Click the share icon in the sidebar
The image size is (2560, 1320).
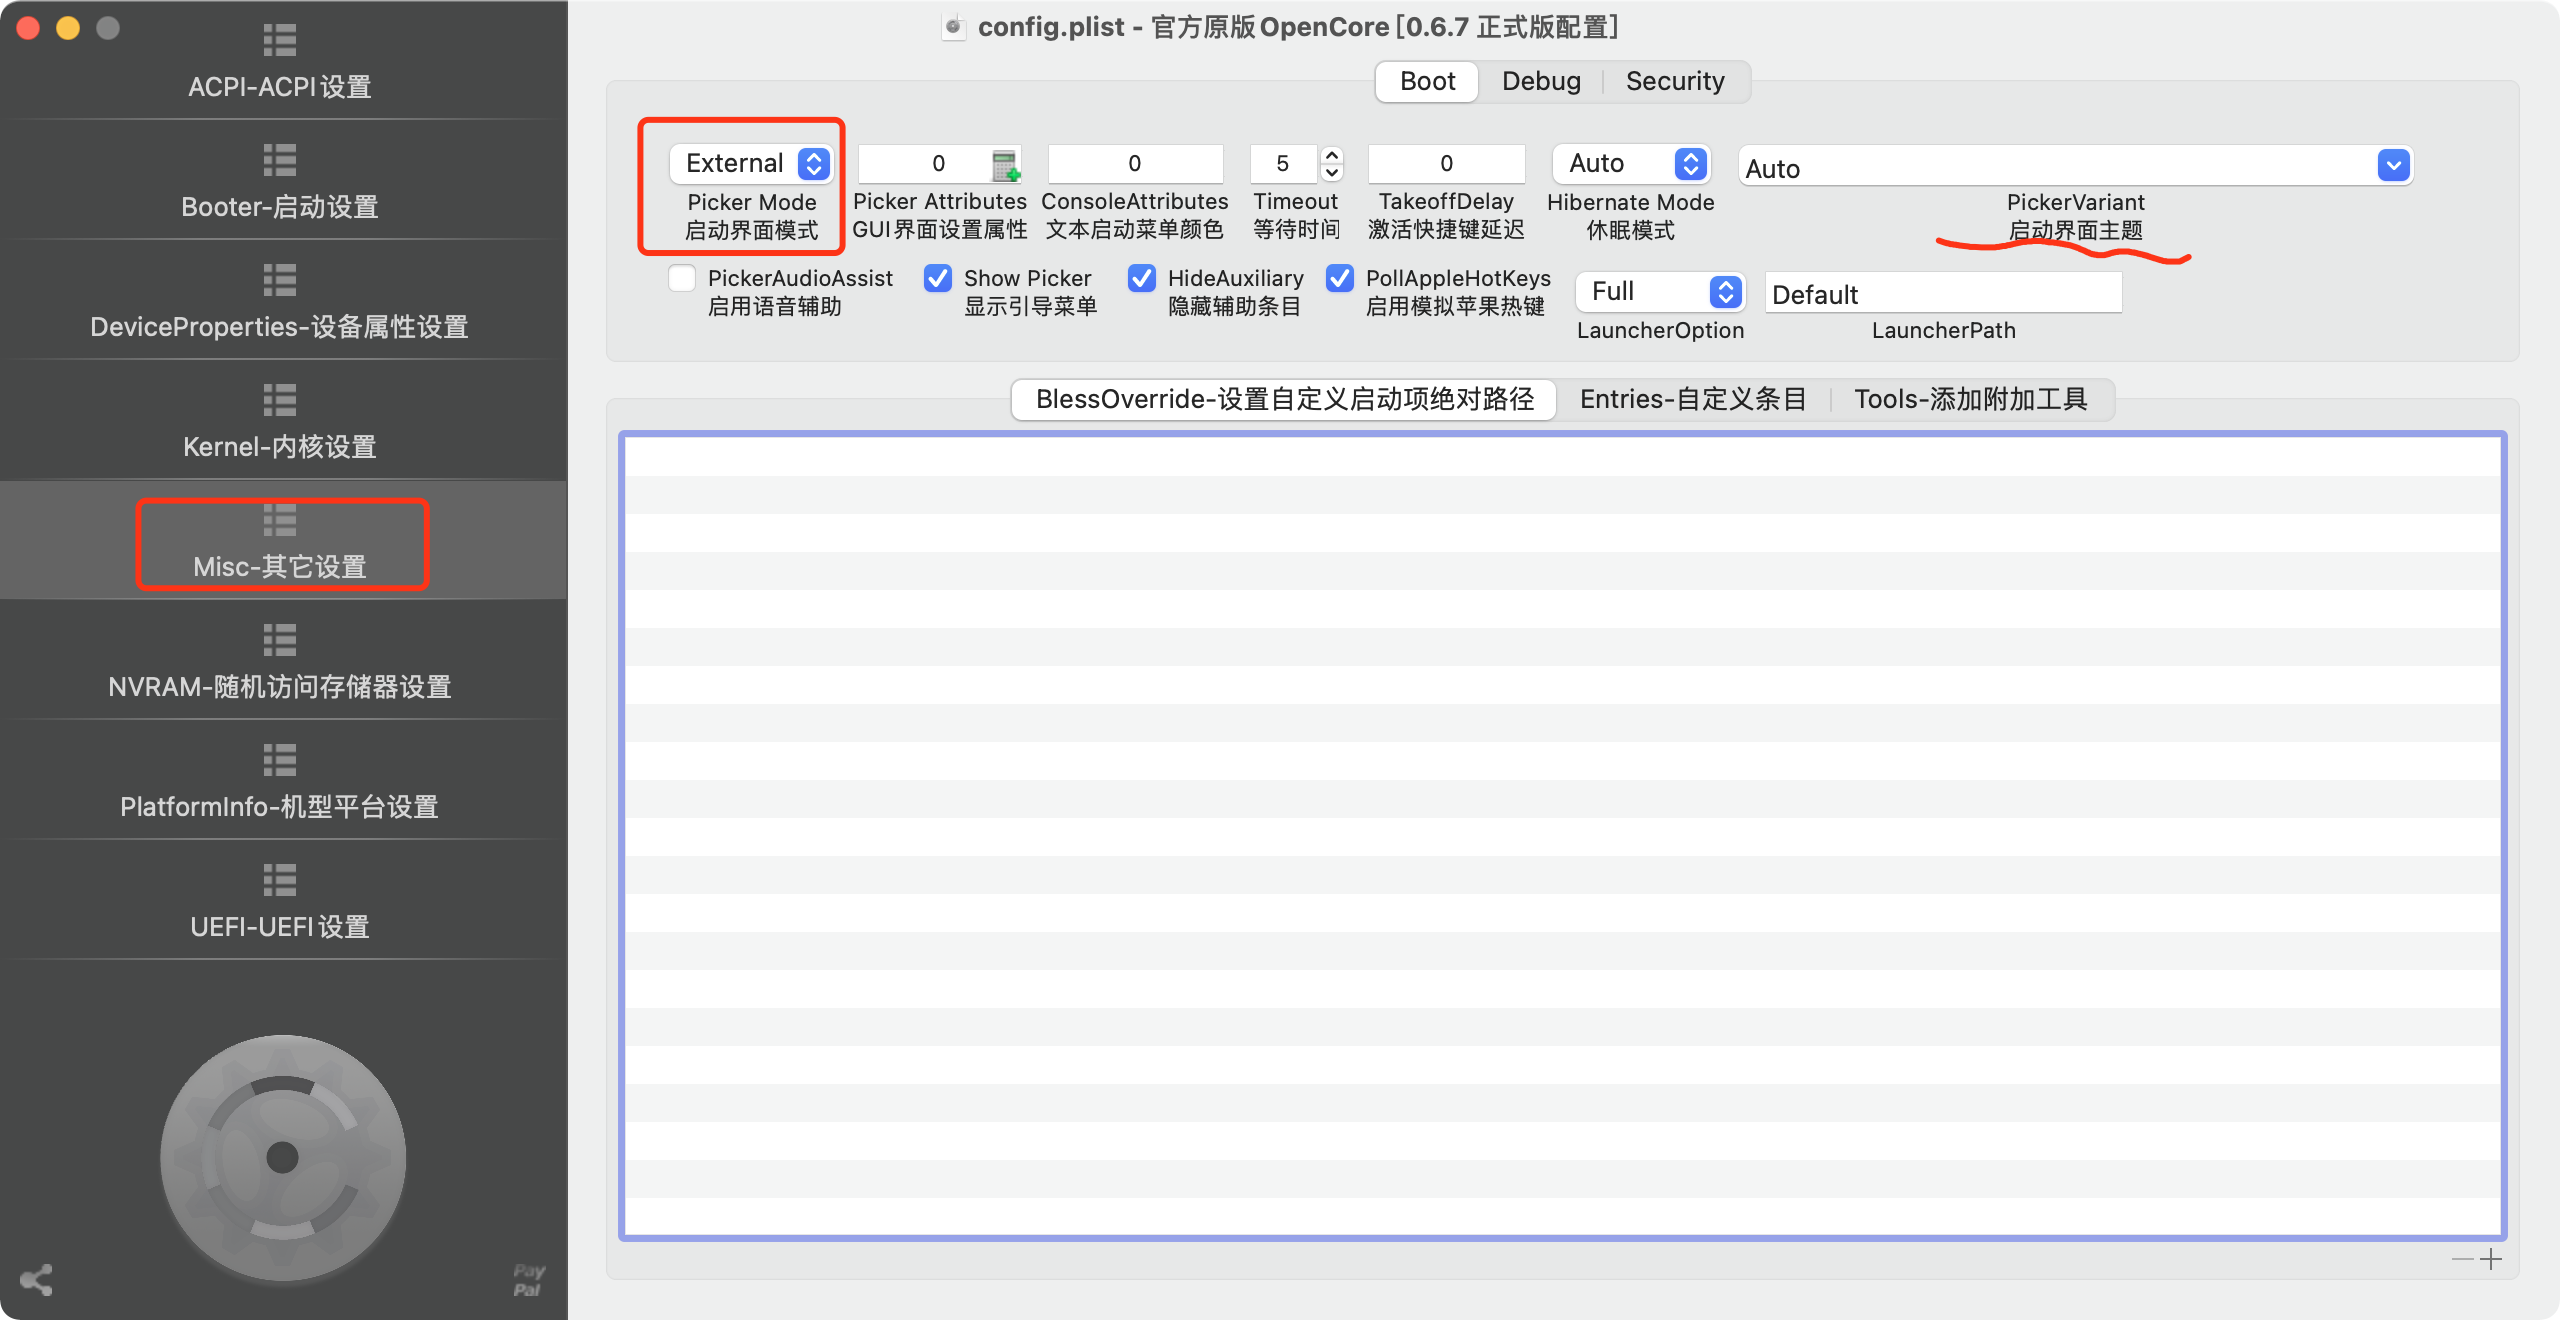(x=36, y=1280)
